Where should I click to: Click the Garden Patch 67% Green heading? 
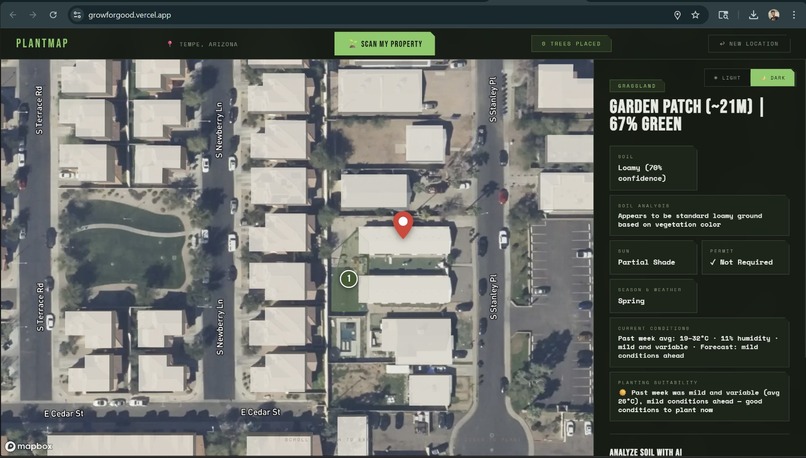[686, 115]
